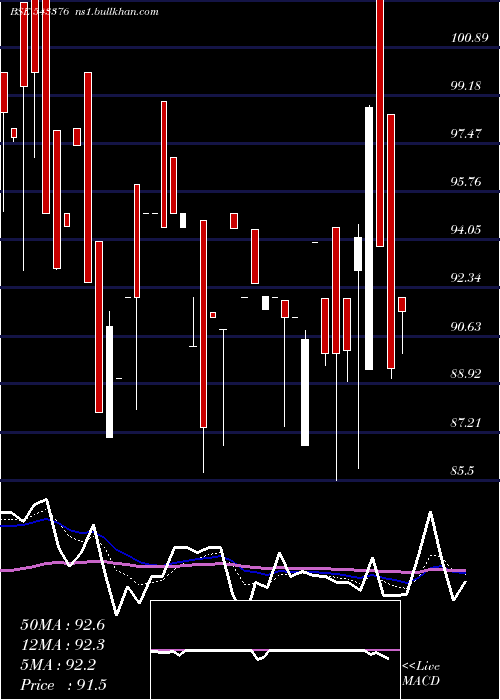
Task: Select the 95.76 price level label
Action: 466,182
